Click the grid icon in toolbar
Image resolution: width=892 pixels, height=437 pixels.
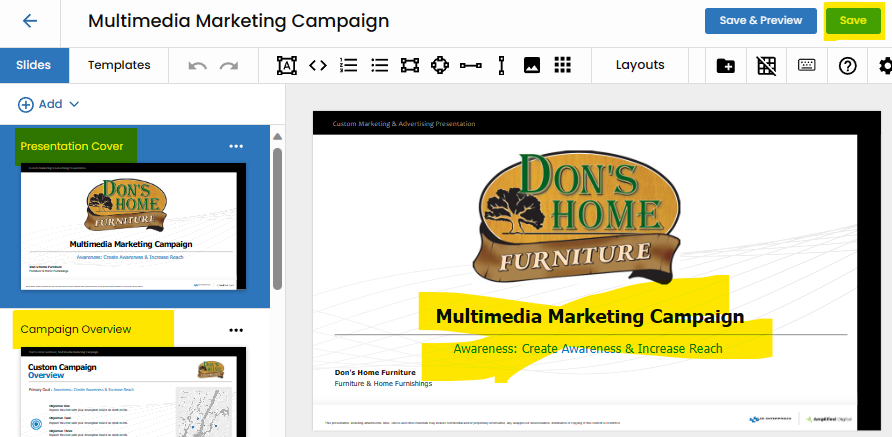pyautogui.click(x=562, y=66)
